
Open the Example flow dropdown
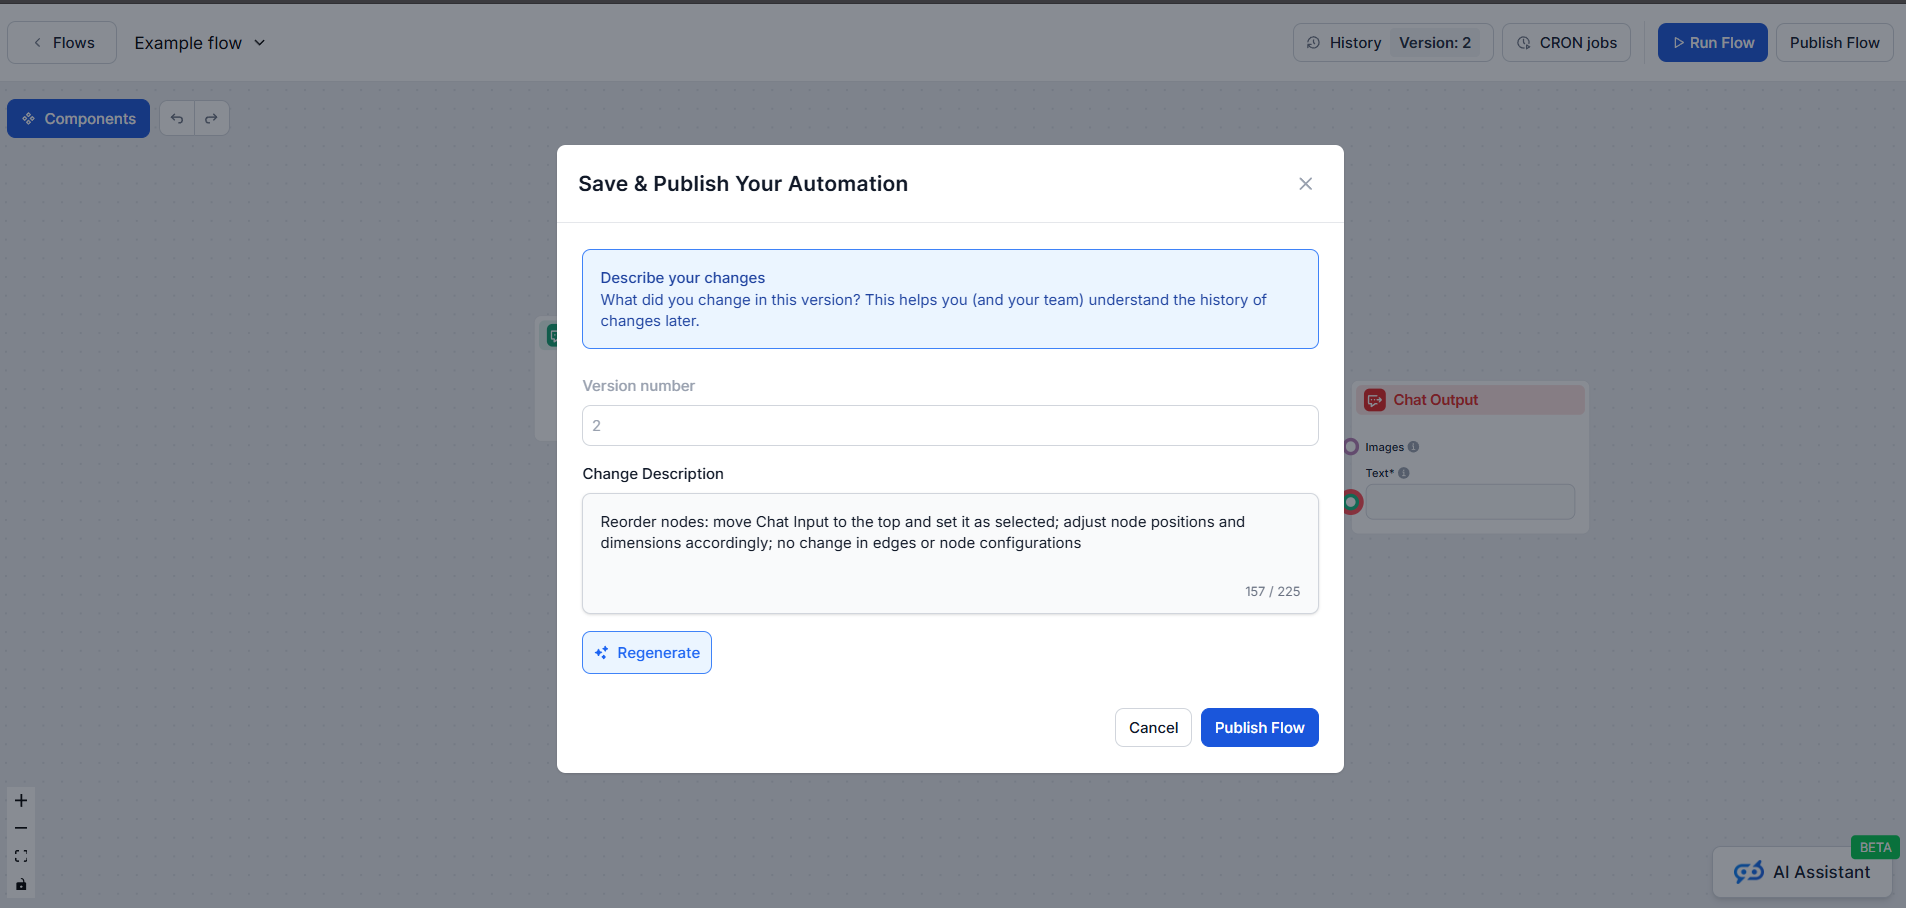(259, 42)
